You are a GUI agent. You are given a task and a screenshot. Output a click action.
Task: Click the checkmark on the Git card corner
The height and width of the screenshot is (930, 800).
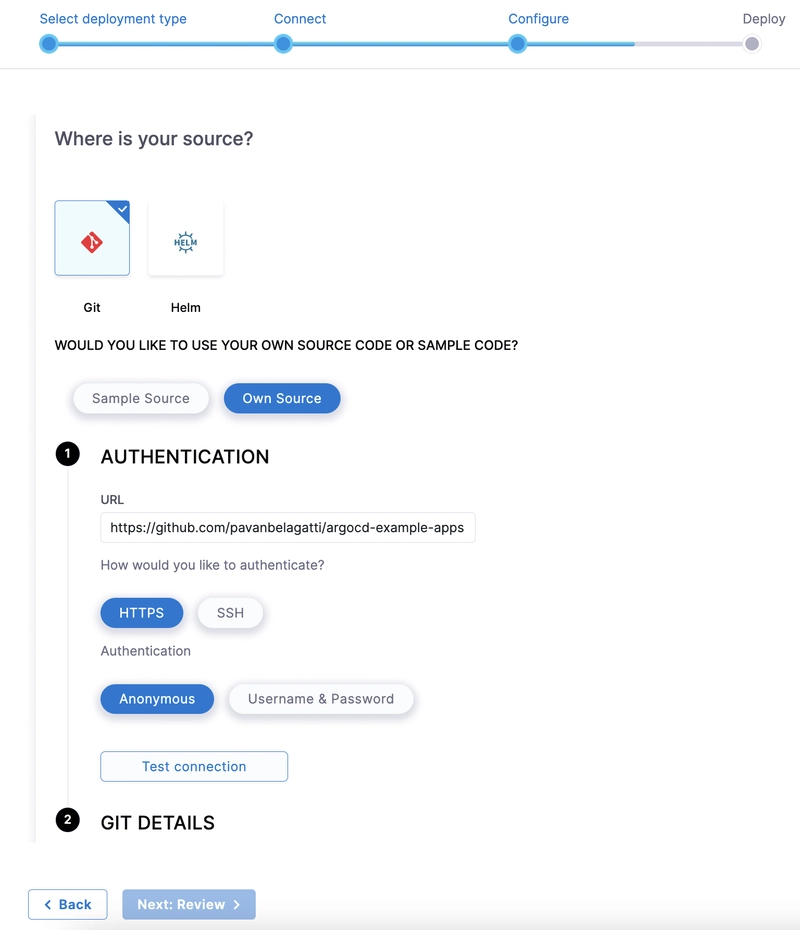click(122, 209)
